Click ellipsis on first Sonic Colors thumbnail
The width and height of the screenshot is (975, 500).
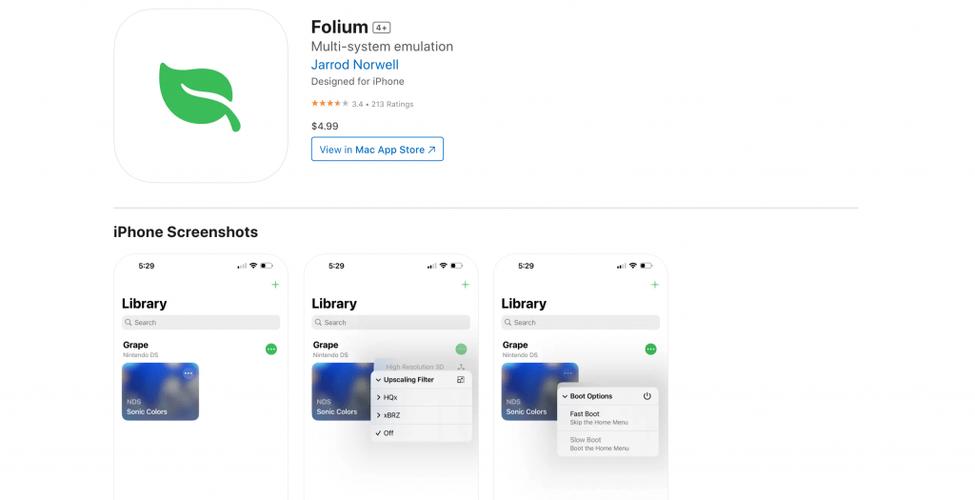188,373
